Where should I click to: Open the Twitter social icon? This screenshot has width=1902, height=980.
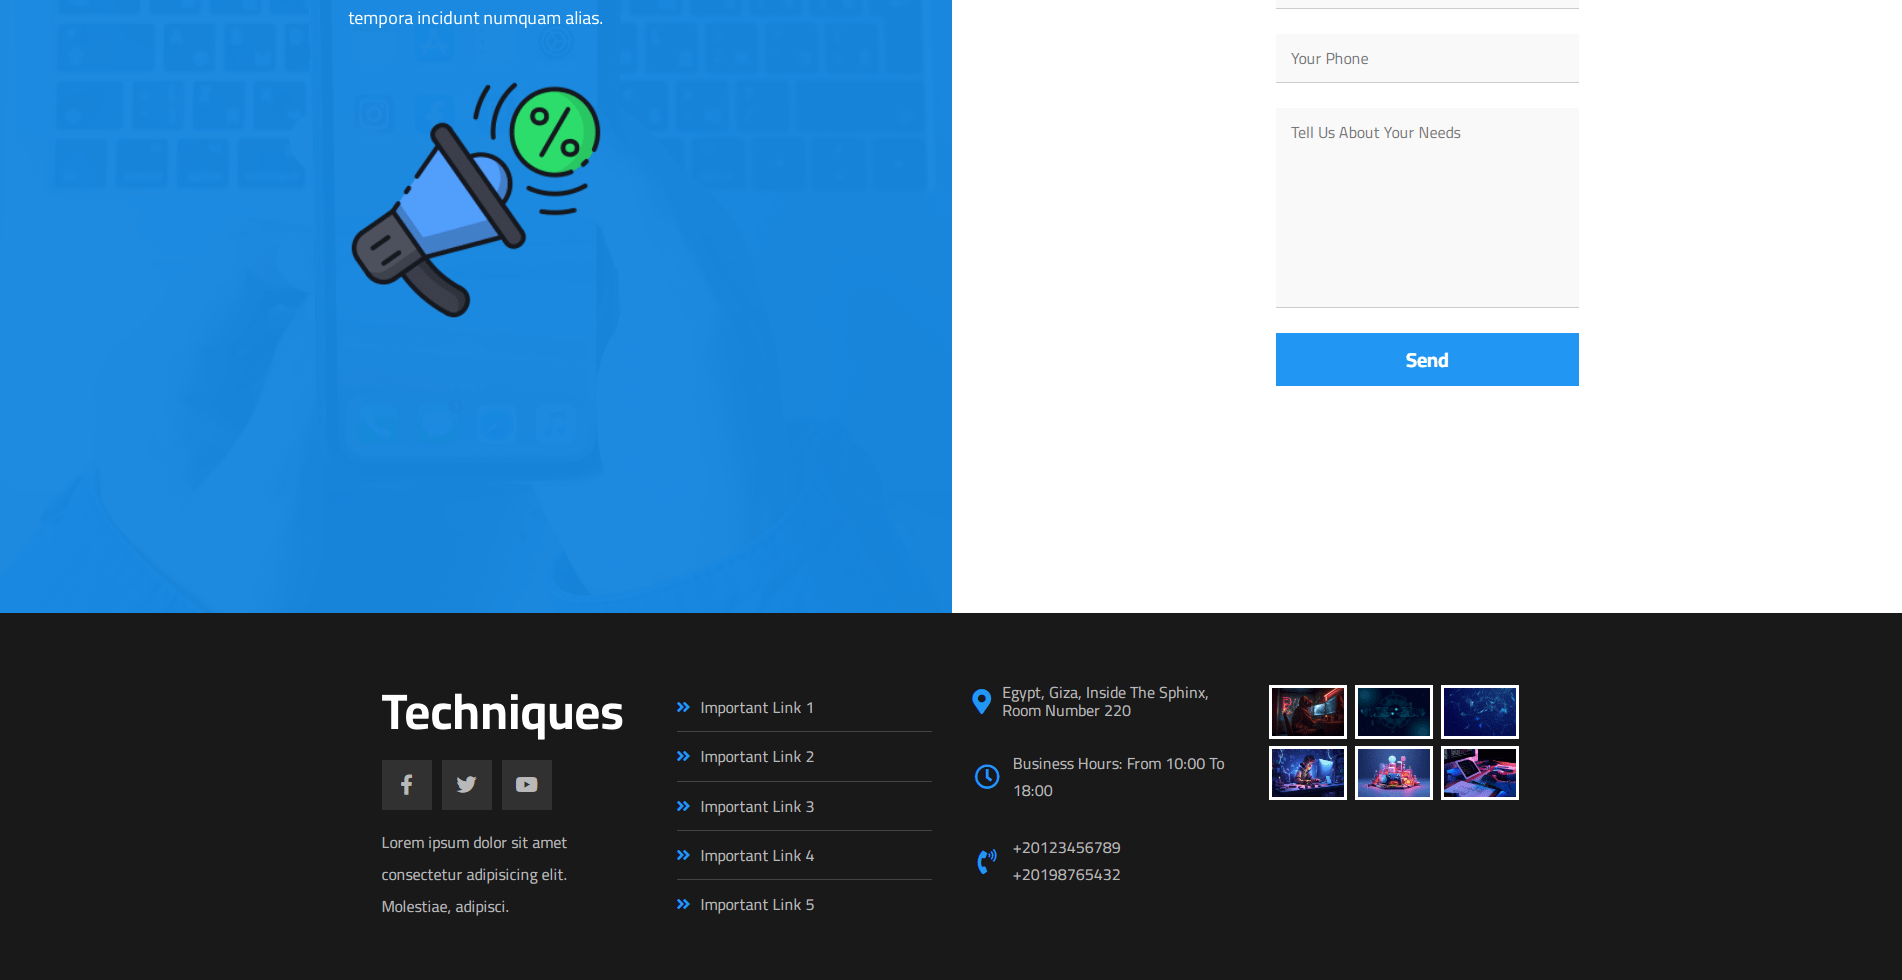coord(466,785)
